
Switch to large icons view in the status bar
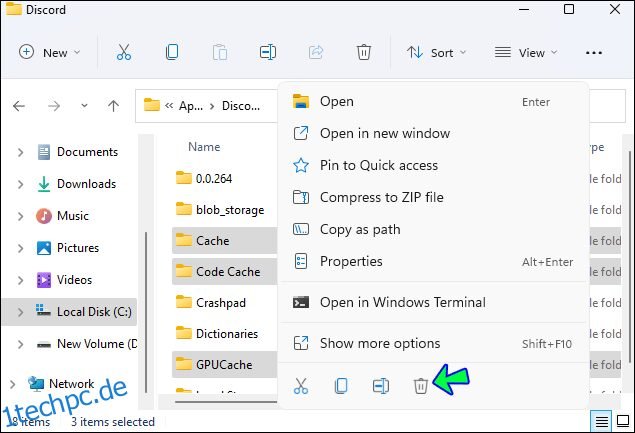pos(623,421)
